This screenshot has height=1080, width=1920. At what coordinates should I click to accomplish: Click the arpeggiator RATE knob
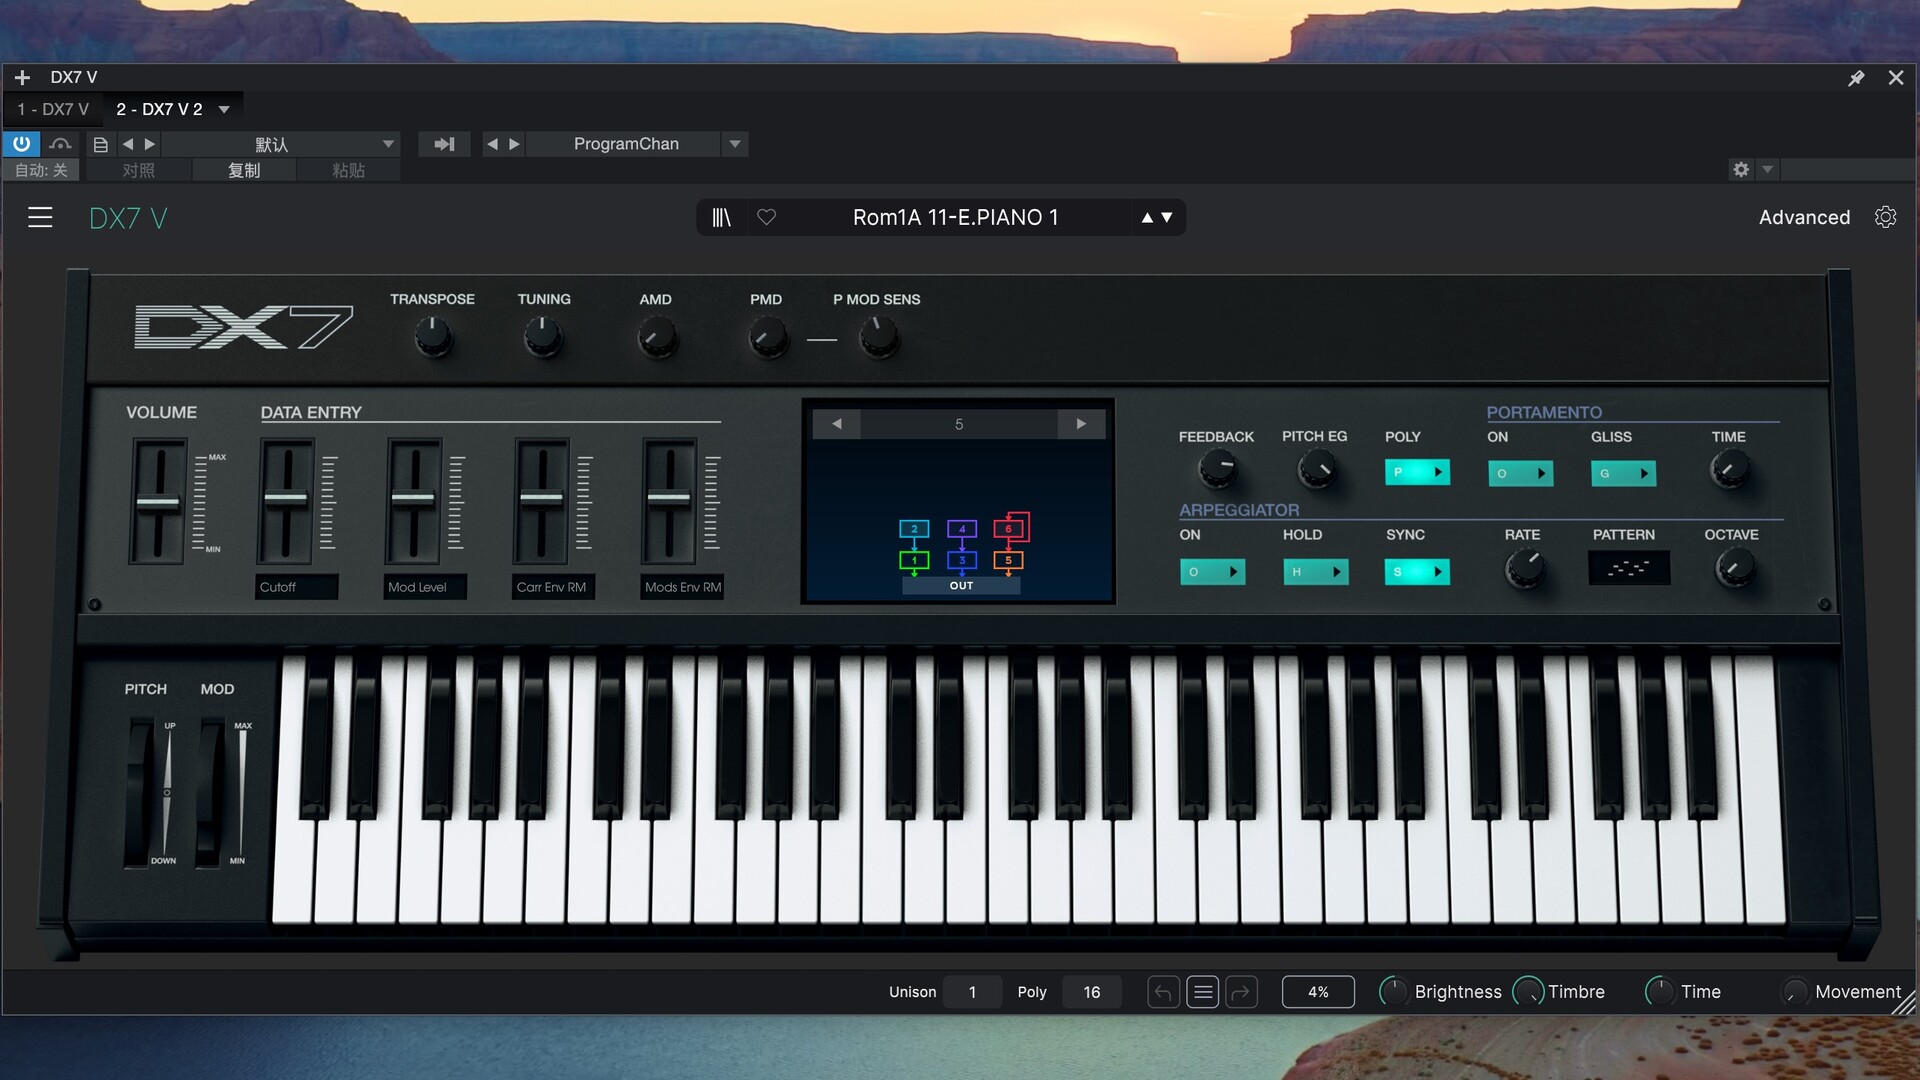1524,568
